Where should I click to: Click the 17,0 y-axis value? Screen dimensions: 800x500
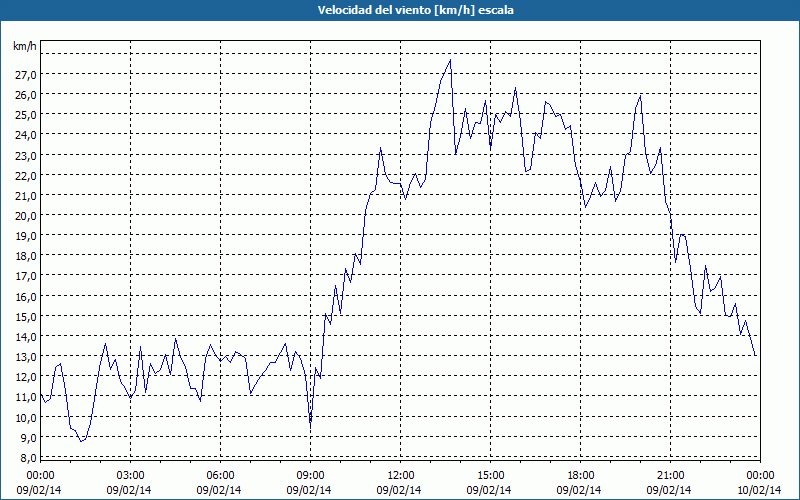pos(26,276)
